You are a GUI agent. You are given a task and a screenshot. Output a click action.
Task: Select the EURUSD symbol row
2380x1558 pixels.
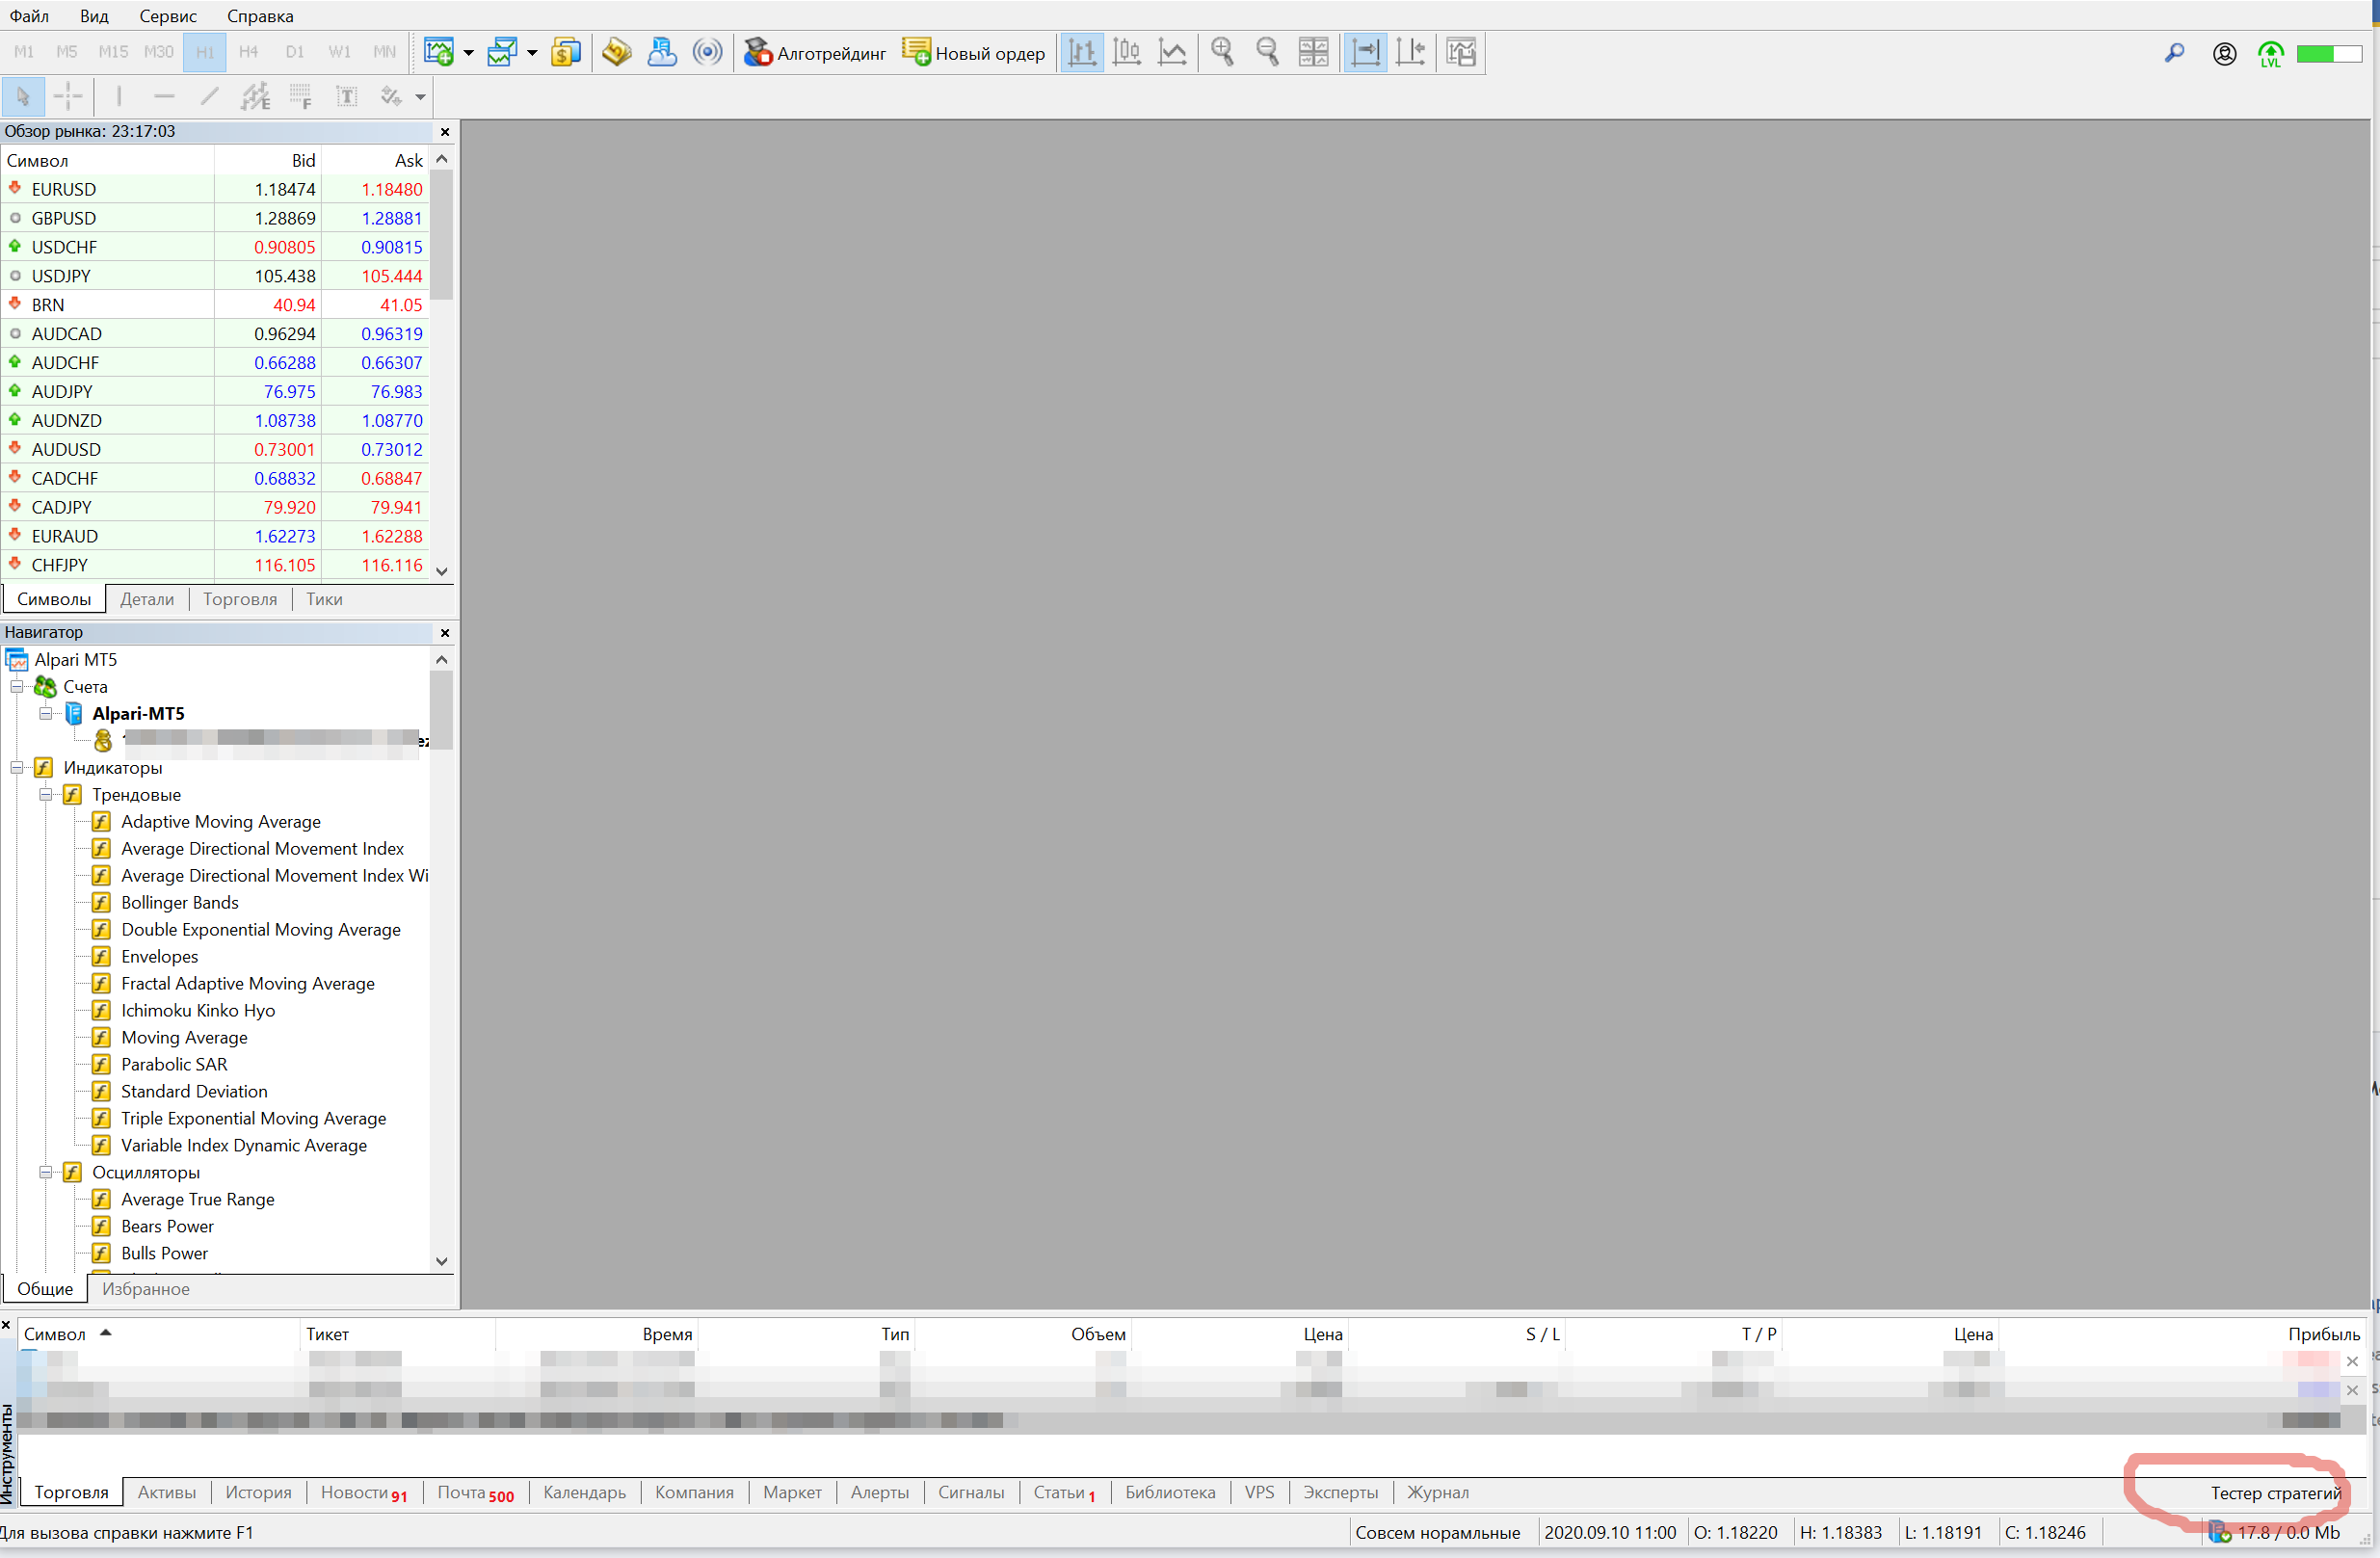click(x=214, y=189)
